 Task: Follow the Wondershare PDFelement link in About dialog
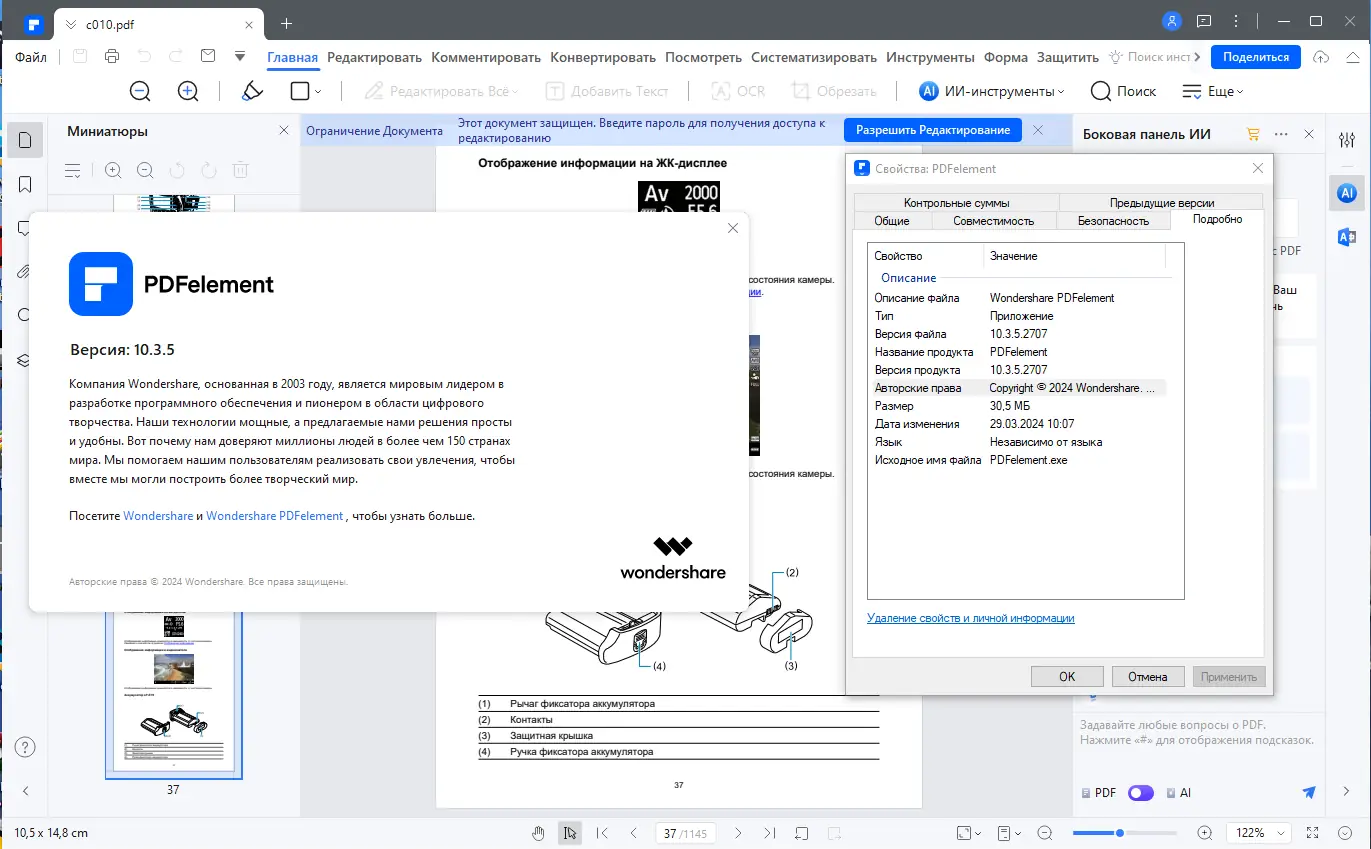coord(275,516)
